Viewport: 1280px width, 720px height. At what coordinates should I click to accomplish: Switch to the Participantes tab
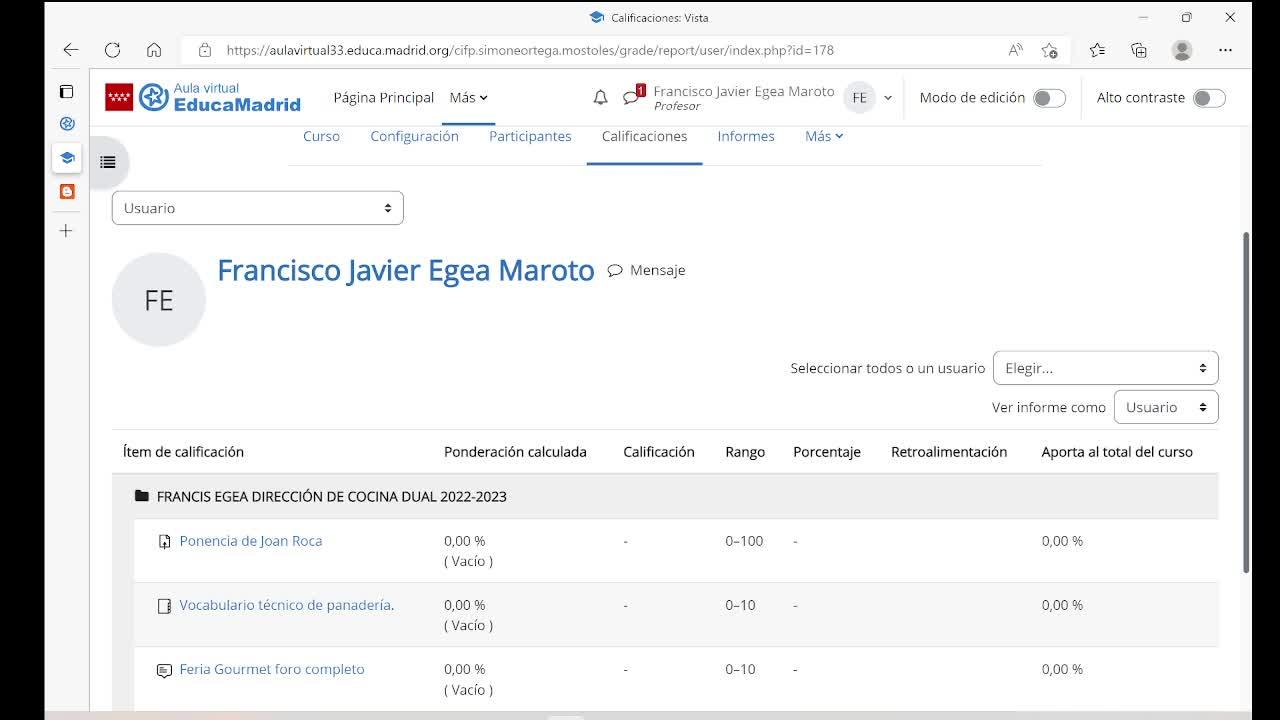click(530, 136)
